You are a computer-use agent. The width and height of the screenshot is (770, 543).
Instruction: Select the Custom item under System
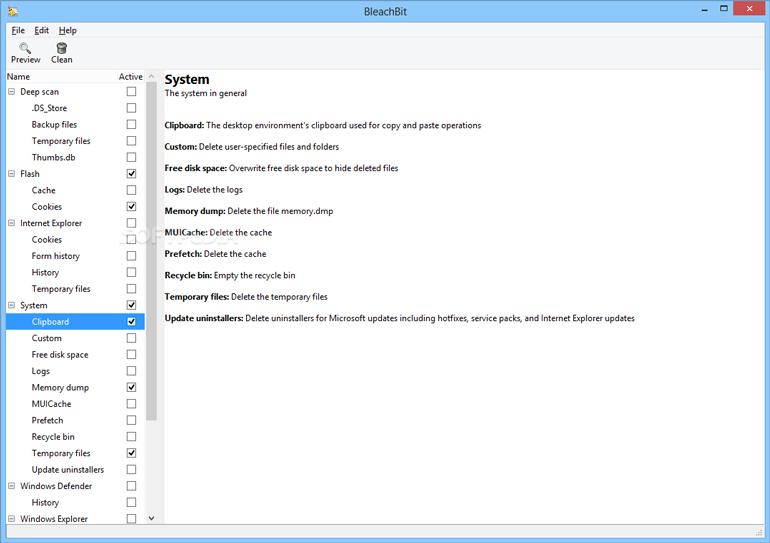coord(47,338)
